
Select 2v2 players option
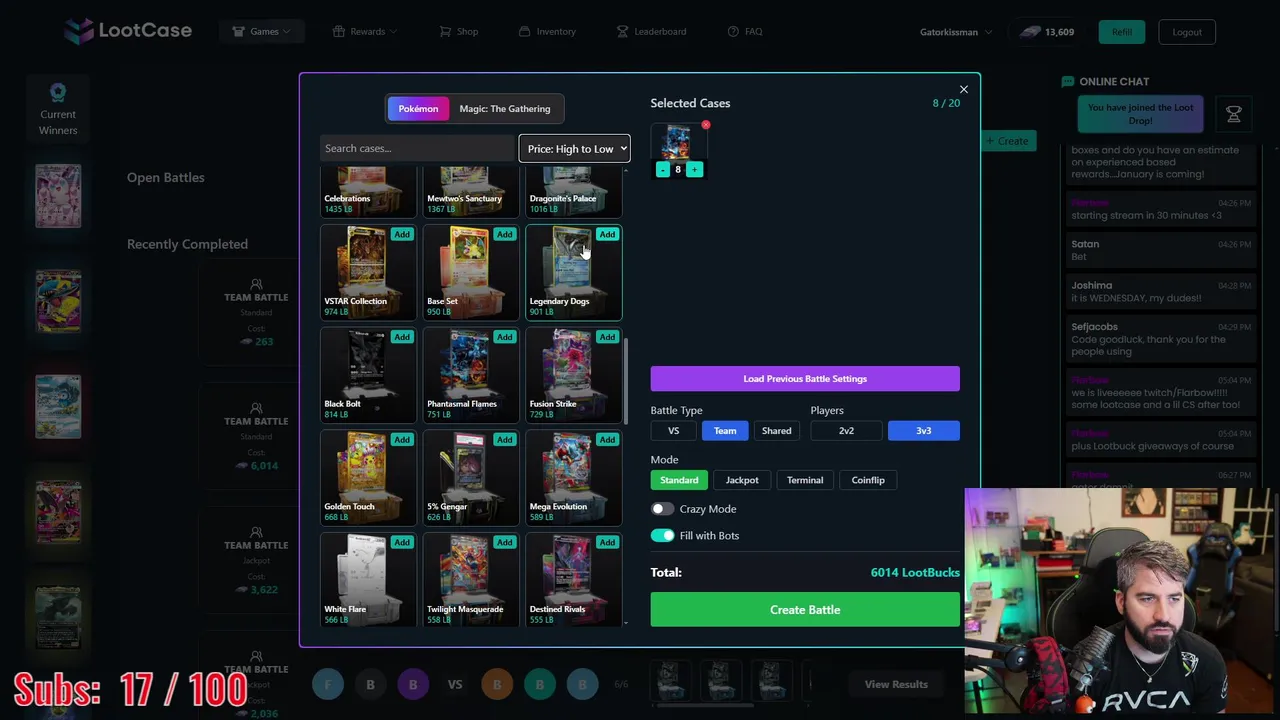(x=846, y=431)
